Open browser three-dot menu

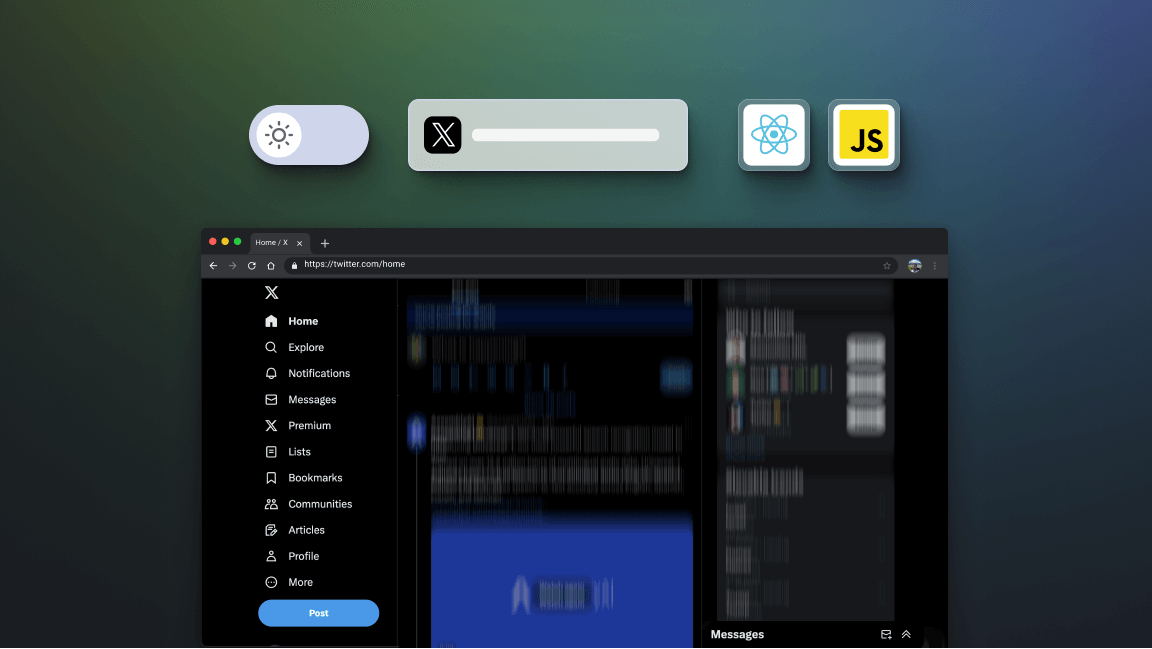935,266
